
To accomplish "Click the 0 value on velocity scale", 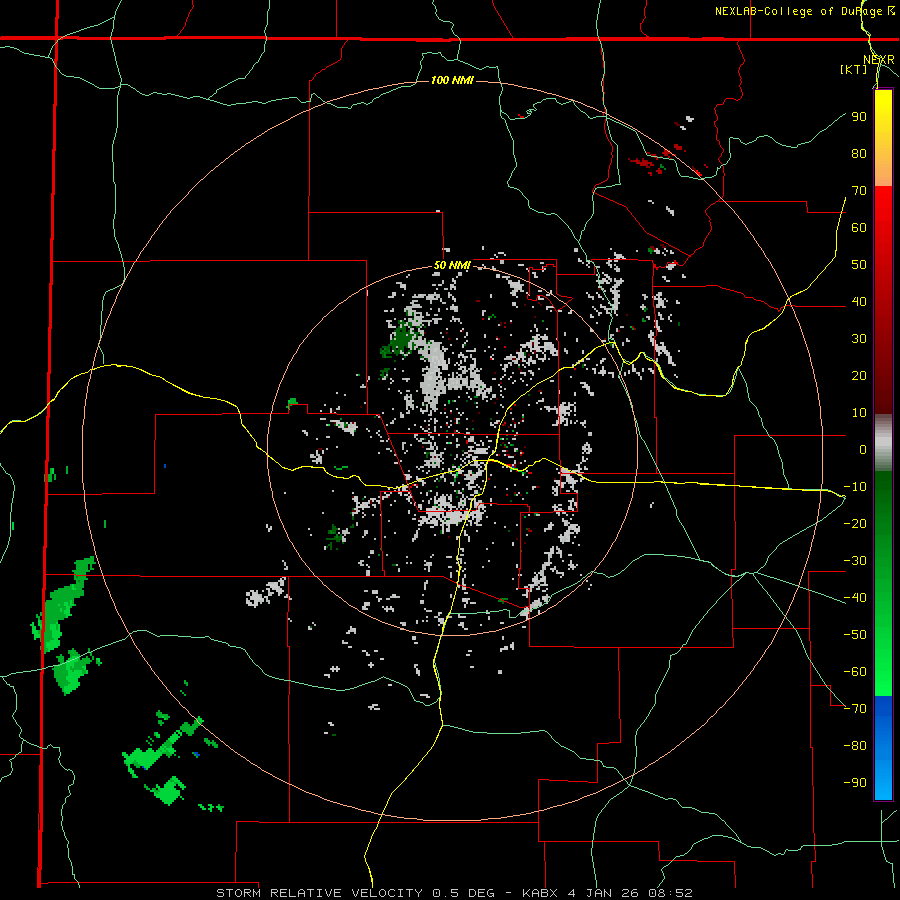I will [863, 450].
